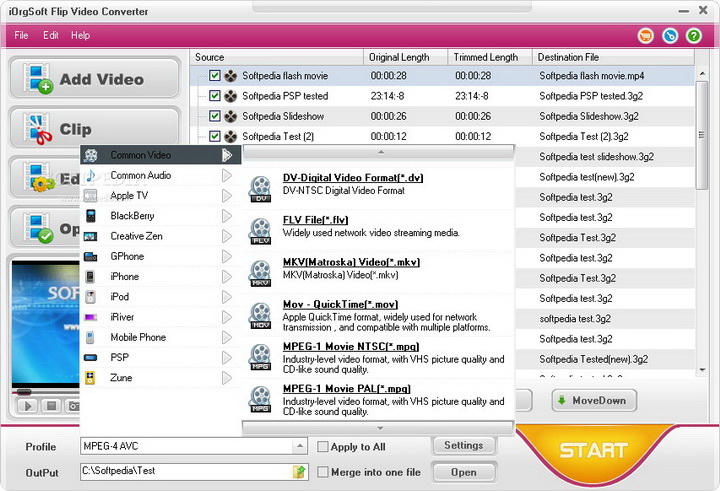This screenshot has width=720, height=491.
Task: Click the iPod device icon
Action: (x=90, y=297)
